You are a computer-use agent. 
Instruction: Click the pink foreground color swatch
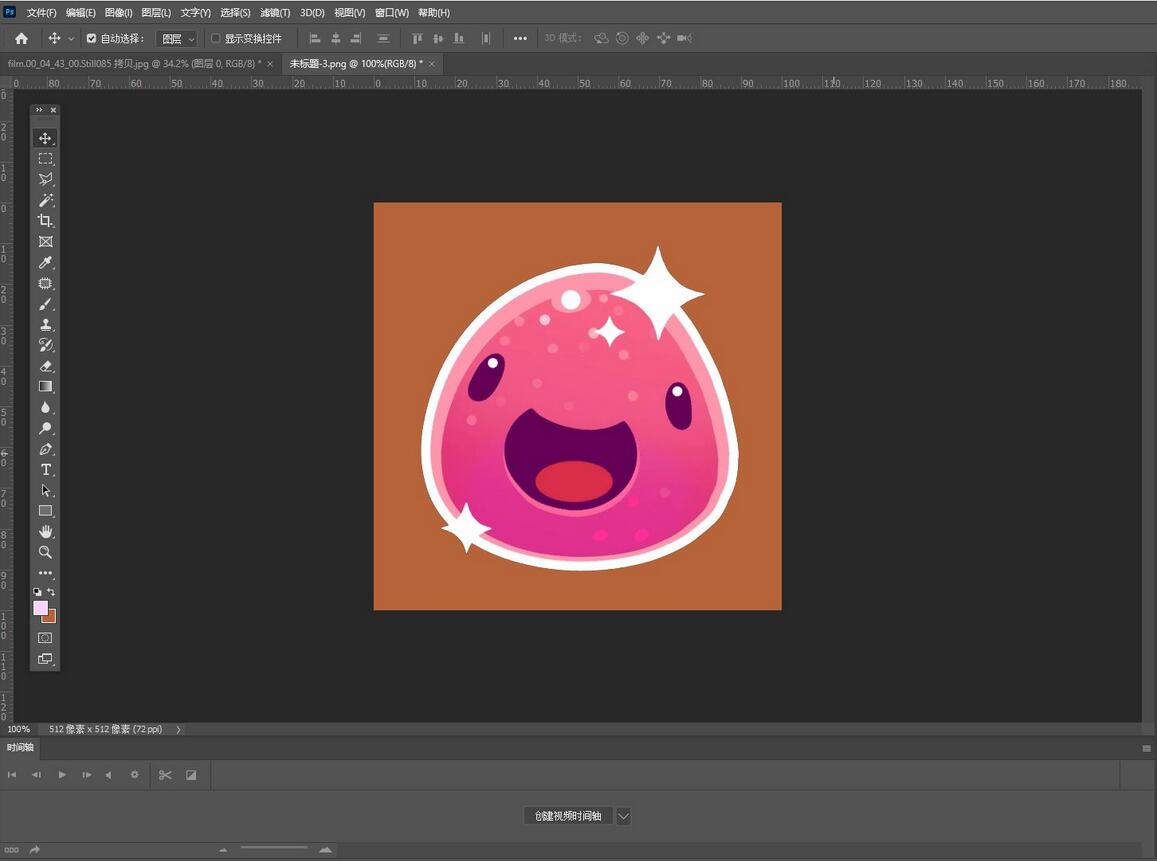pyautogui.click(x=40, y=608)
